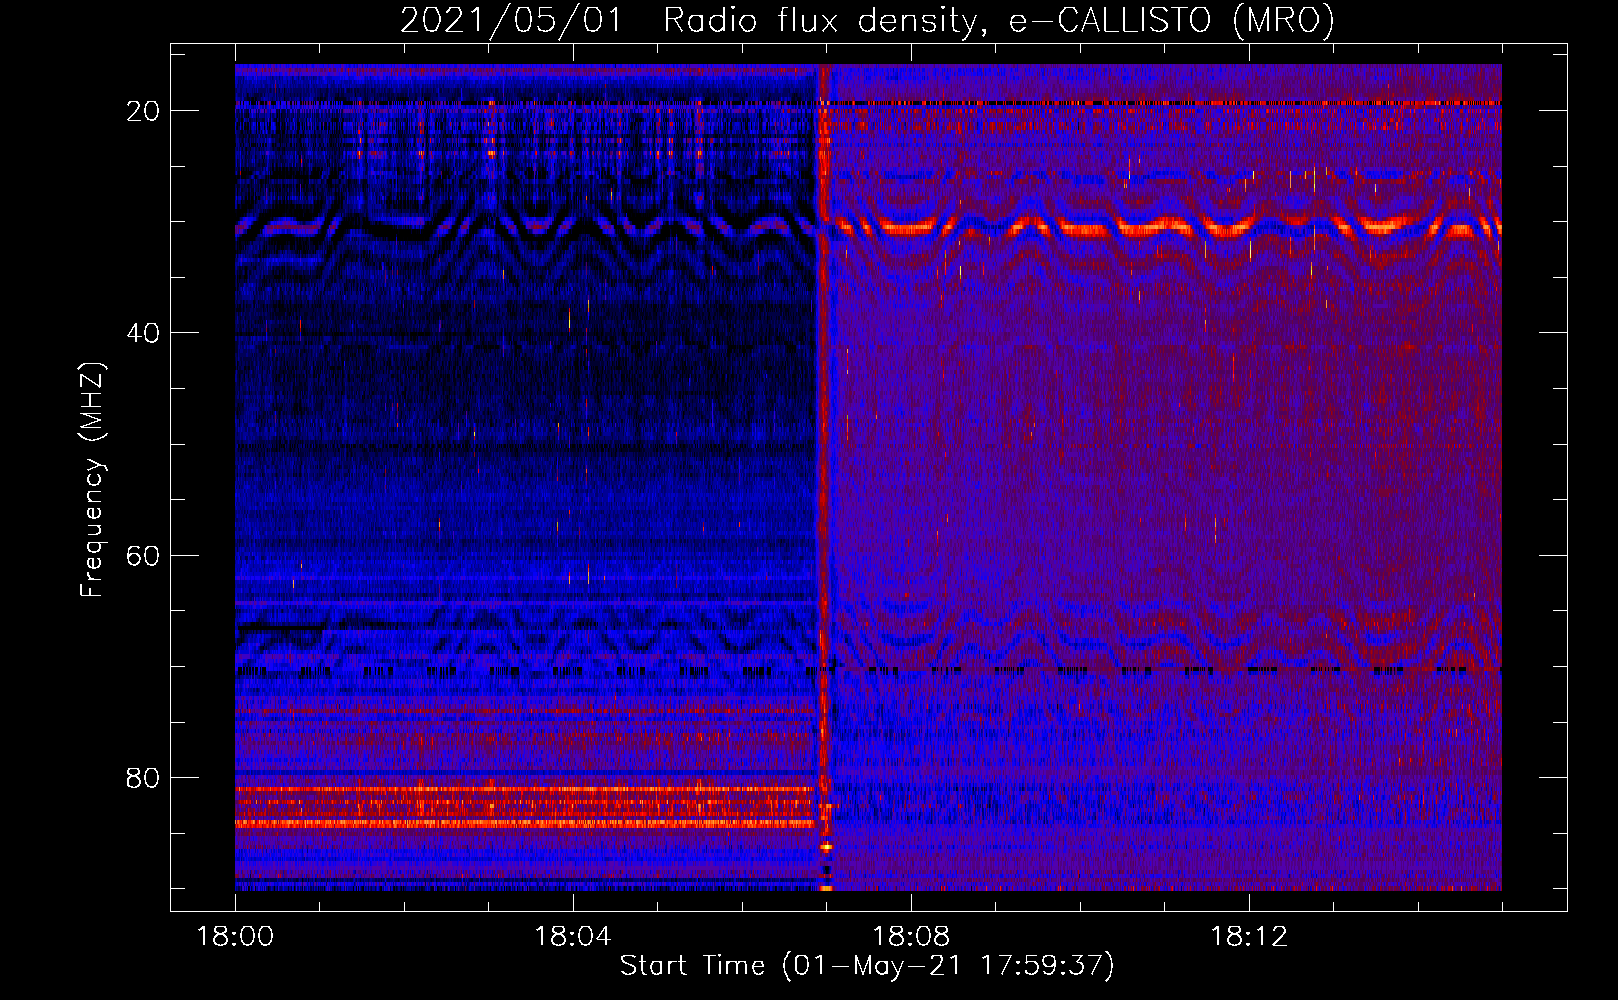Click the 18:00 time tick label
1618x1000 pixels.
(235, 937)
